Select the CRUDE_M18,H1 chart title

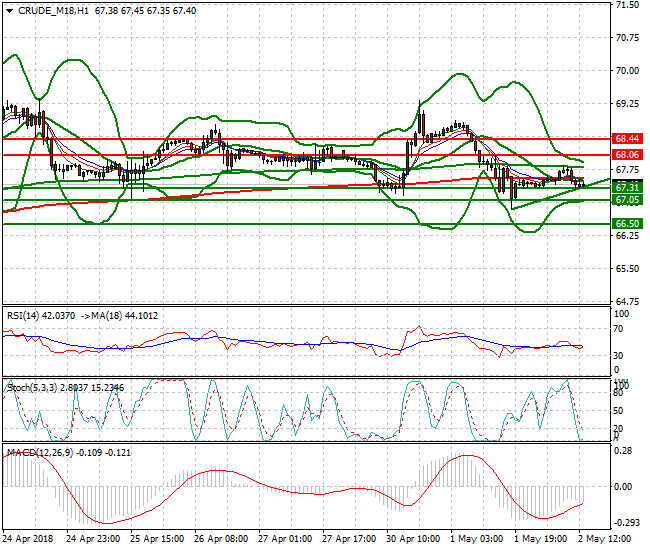click(x=53, y=11)
